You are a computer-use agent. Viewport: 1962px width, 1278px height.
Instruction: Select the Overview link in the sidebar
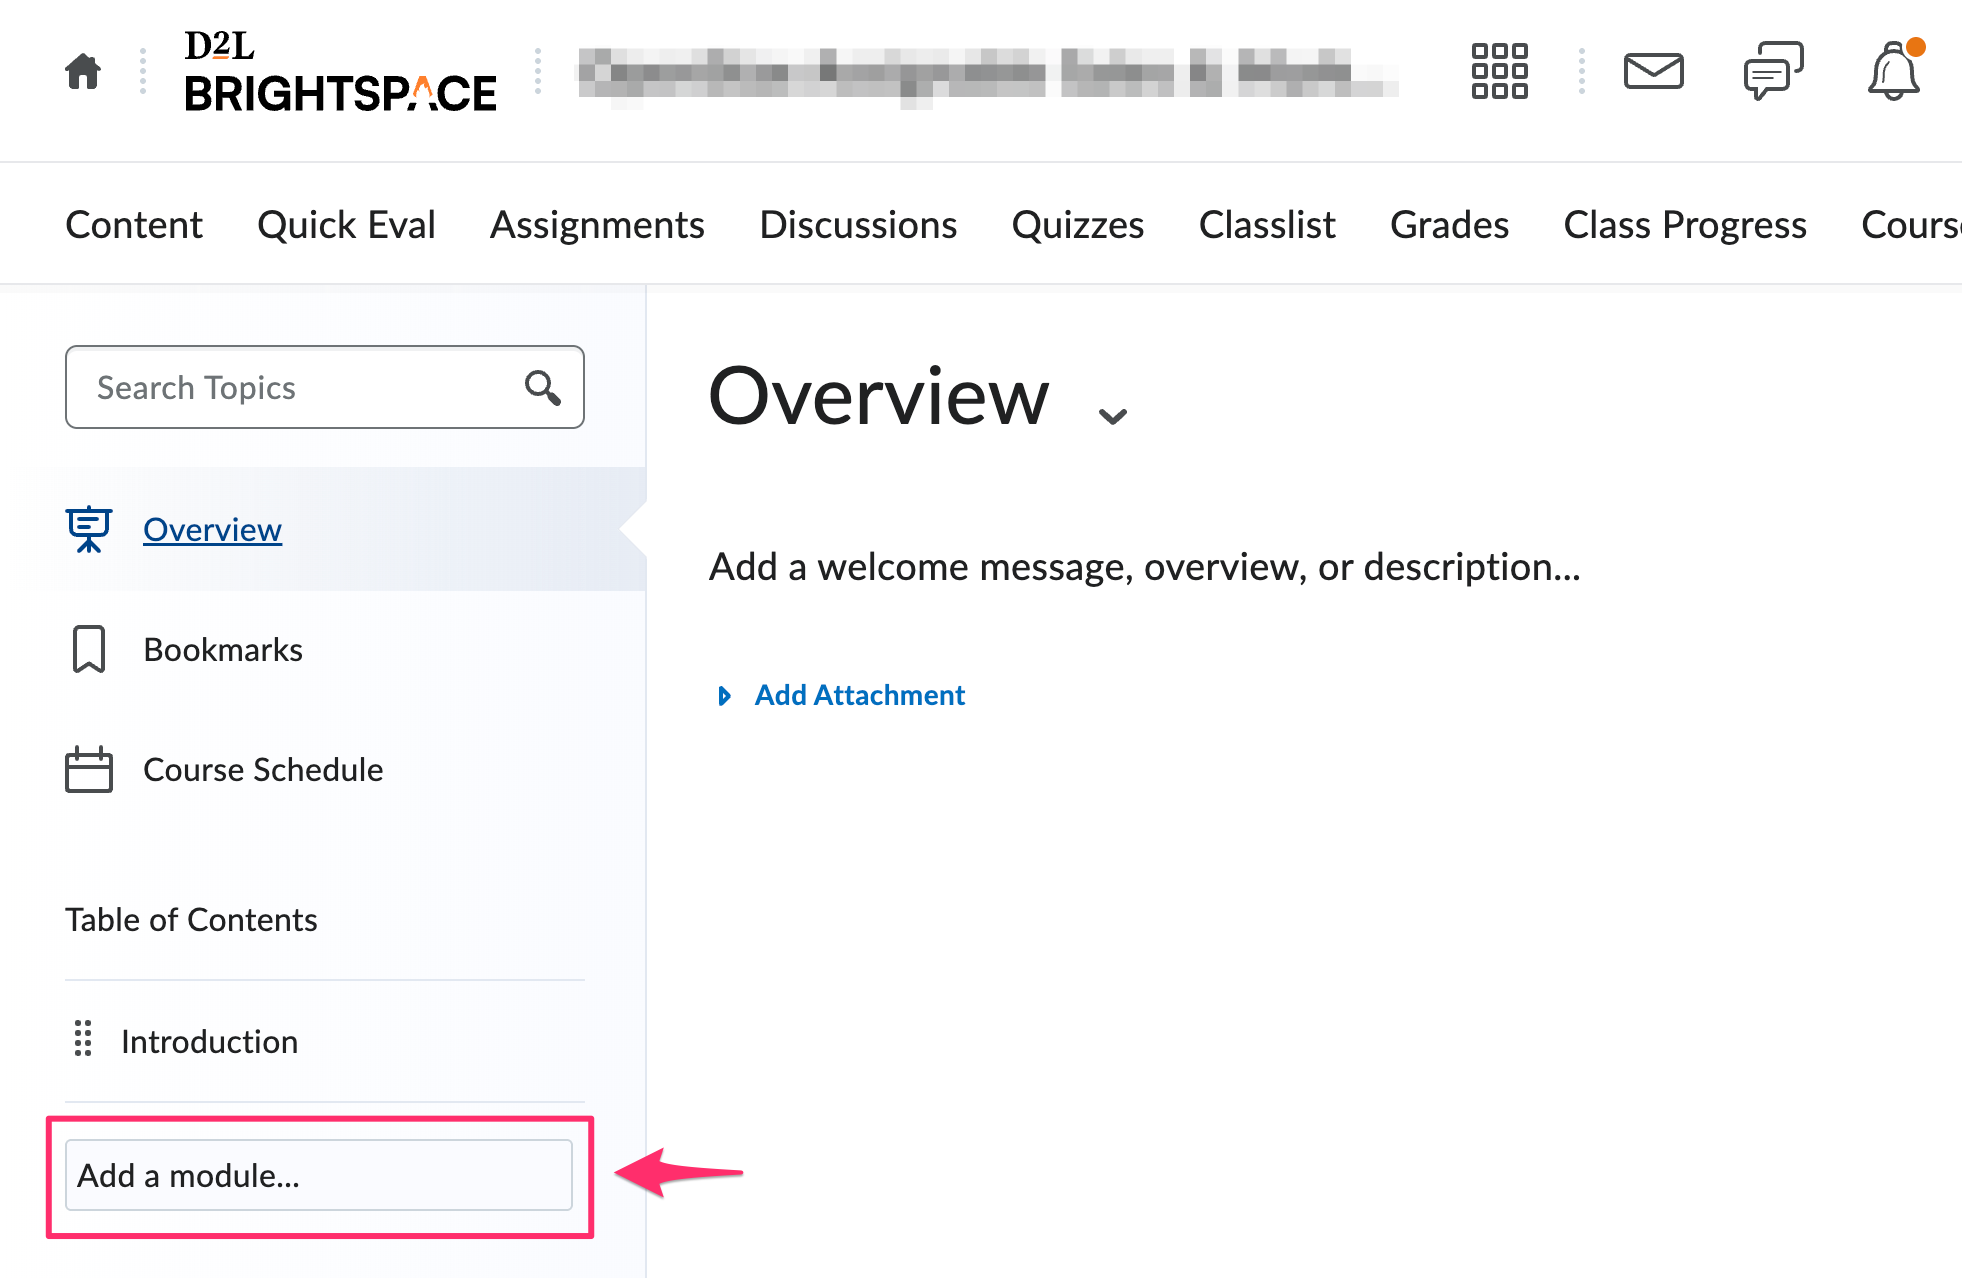[x=211, y=529]
